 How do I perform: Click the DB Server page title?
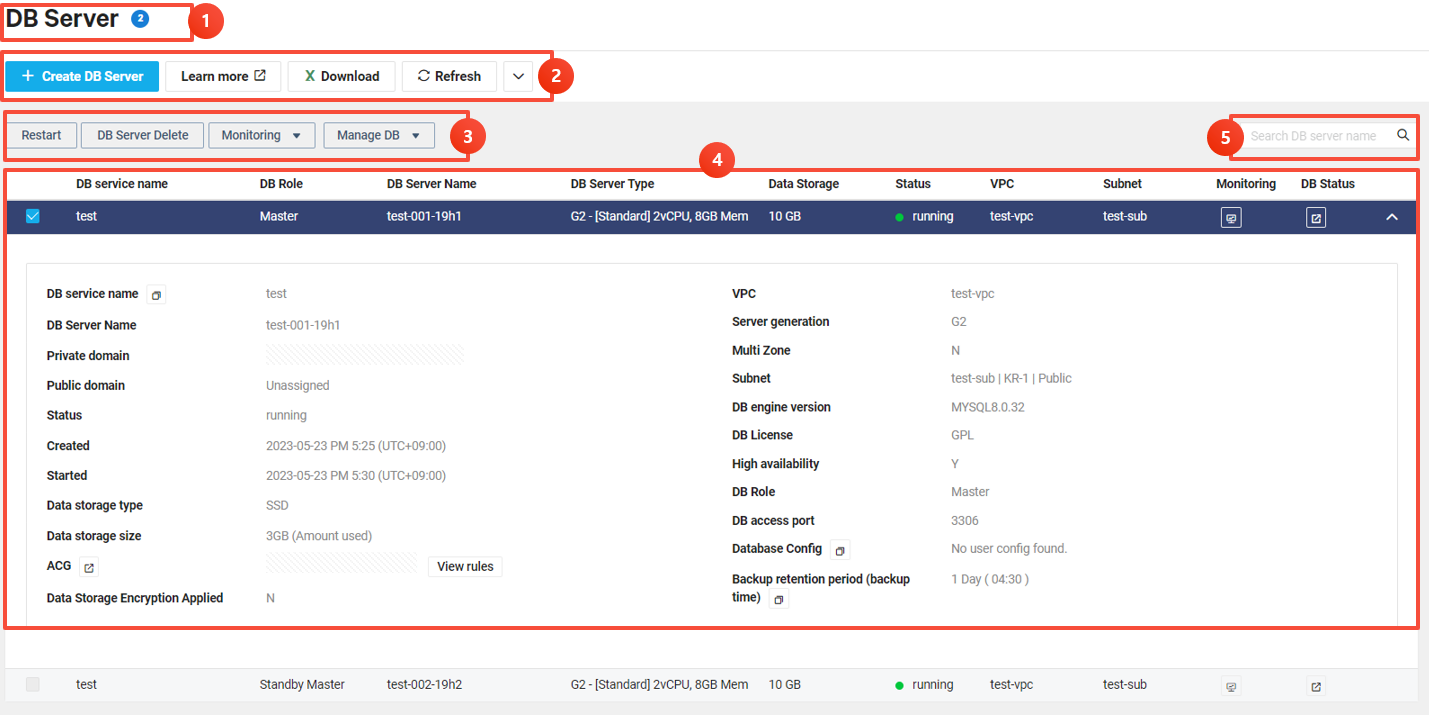pos(63,18)
